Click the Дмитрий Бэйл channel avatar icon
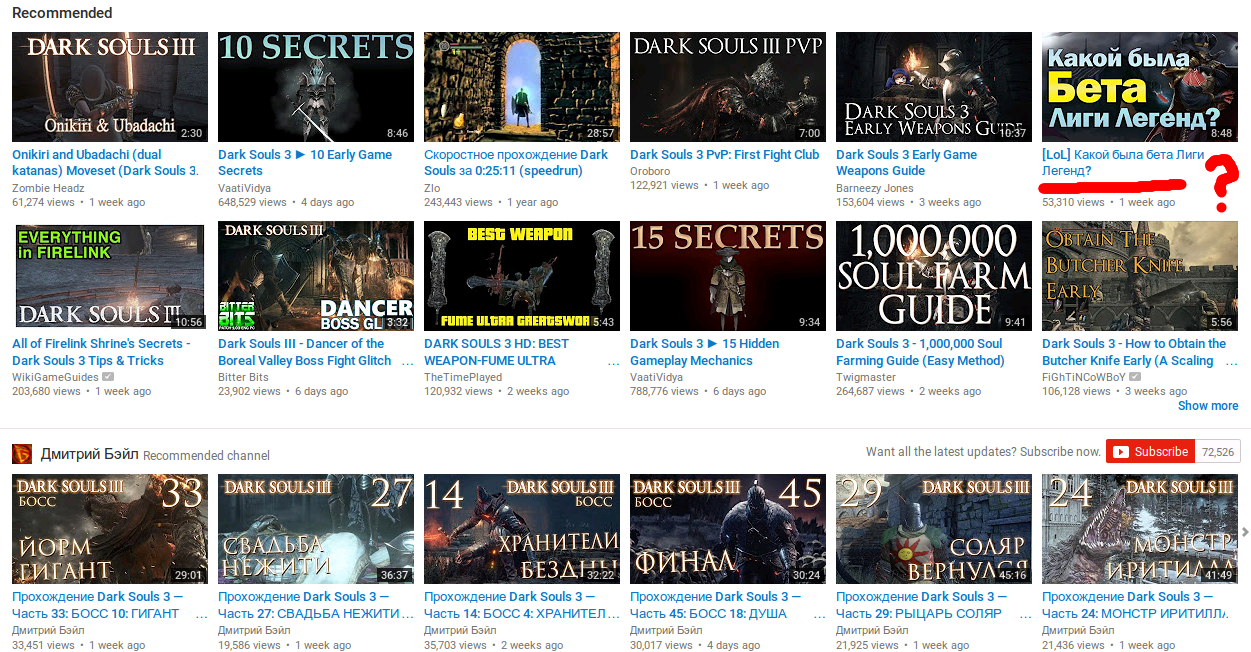The image size is (1251, 652). point(21,454)
